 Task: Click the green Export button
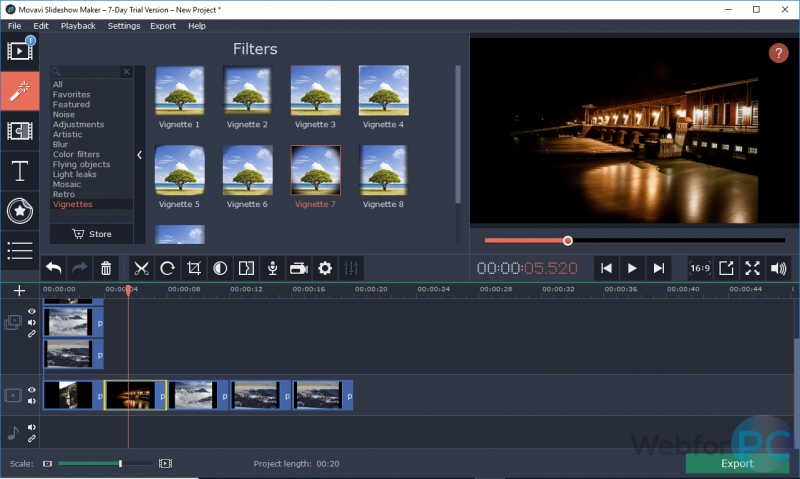tap(736, 464)
